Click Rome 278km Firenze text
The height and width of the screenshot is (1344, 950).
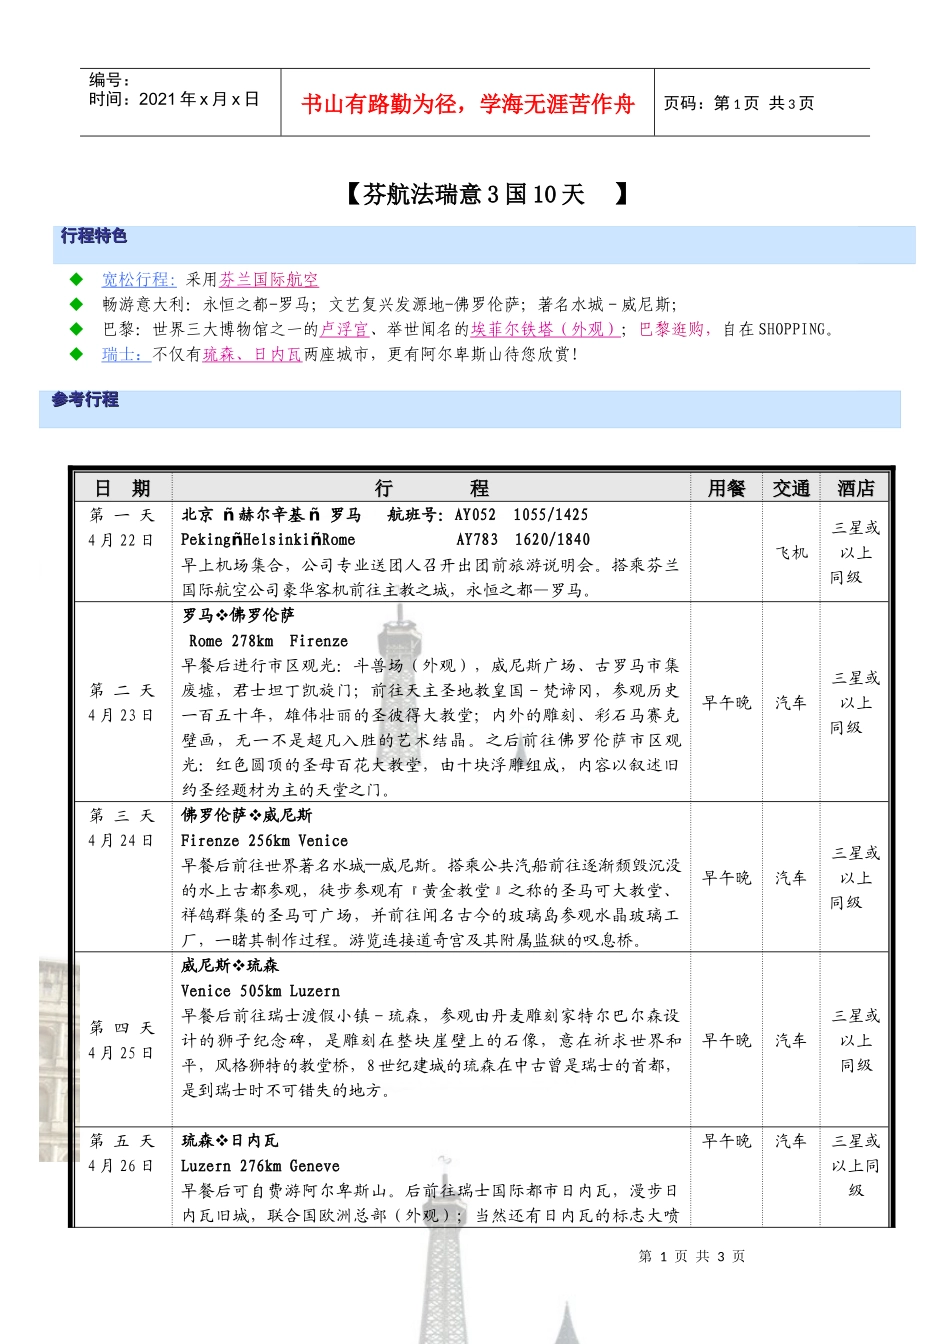coord(268,641)
